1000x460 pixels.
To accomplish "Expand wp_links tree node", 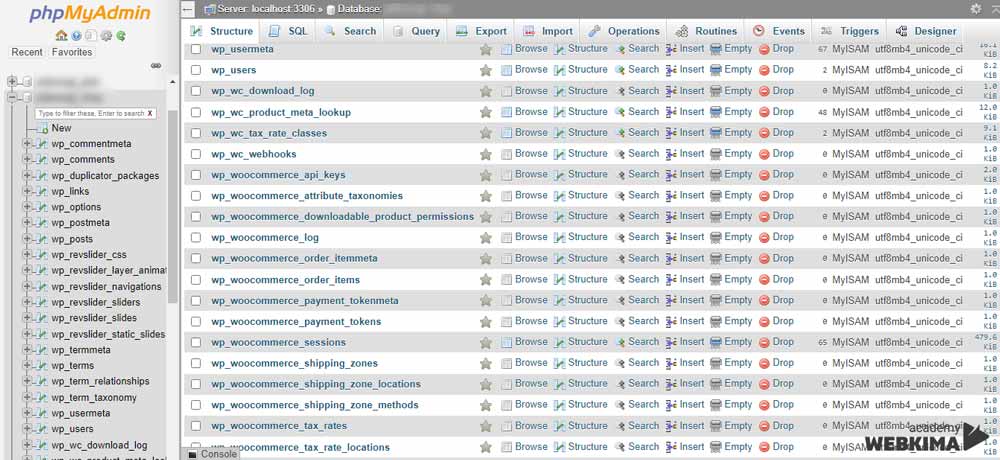I will click(27, 191).
